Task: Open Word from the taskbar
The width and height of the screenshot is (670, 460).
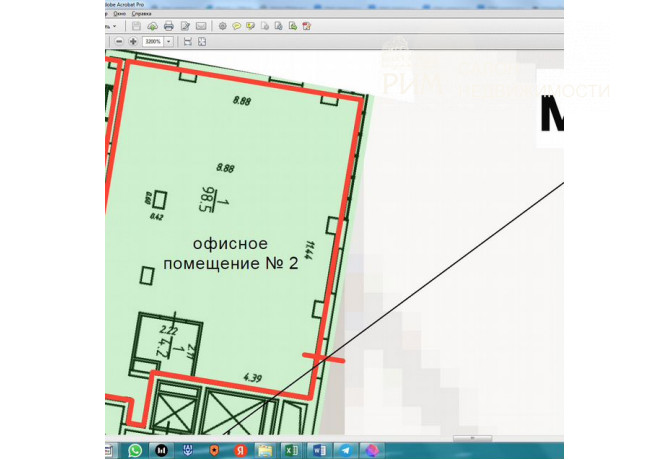Action: [317, 451]
